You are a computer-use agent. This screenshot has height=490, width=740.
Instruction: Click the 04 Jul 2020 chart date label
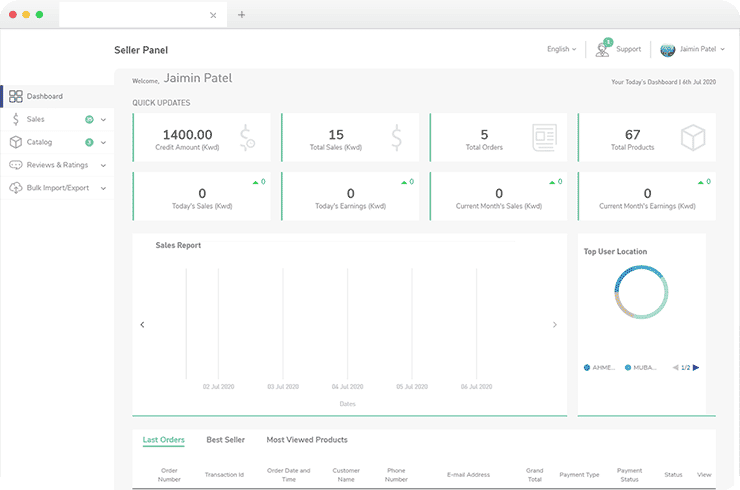click(x=347, y=387)
